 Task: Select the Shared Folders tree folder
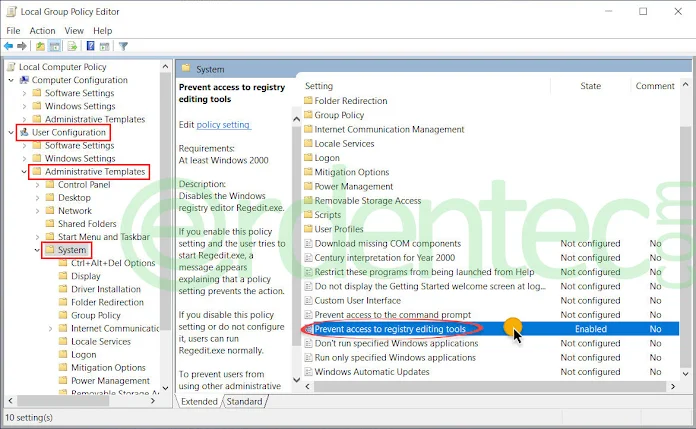[x=87, y=224]
